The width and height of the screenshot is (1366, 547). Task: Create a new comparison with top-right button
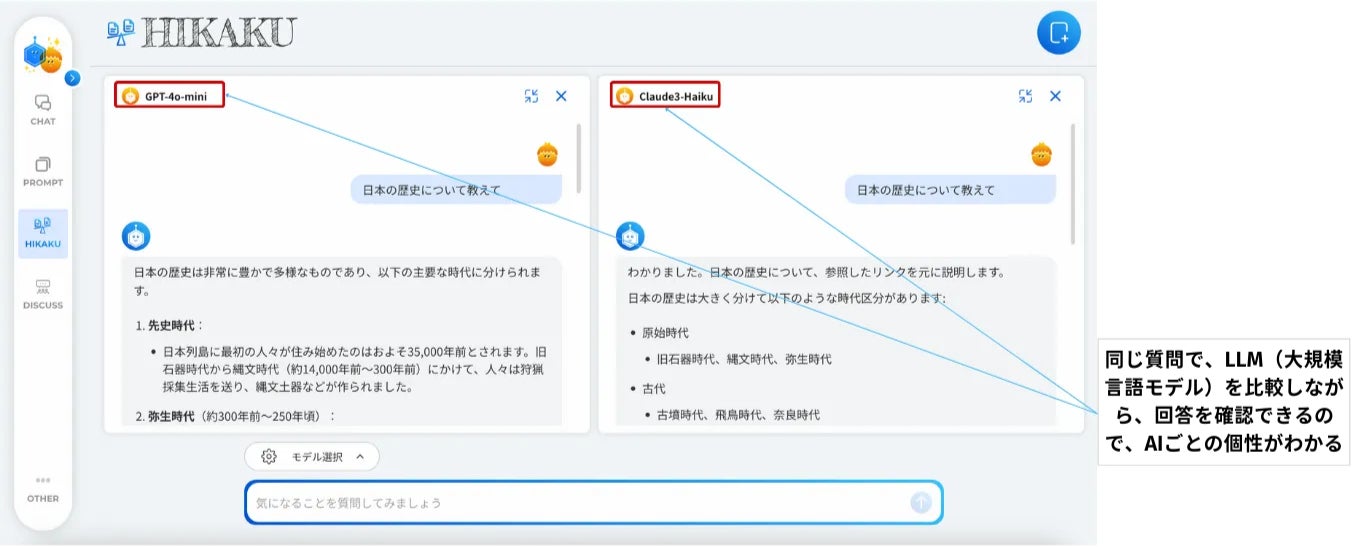(x=1059, y=32)
